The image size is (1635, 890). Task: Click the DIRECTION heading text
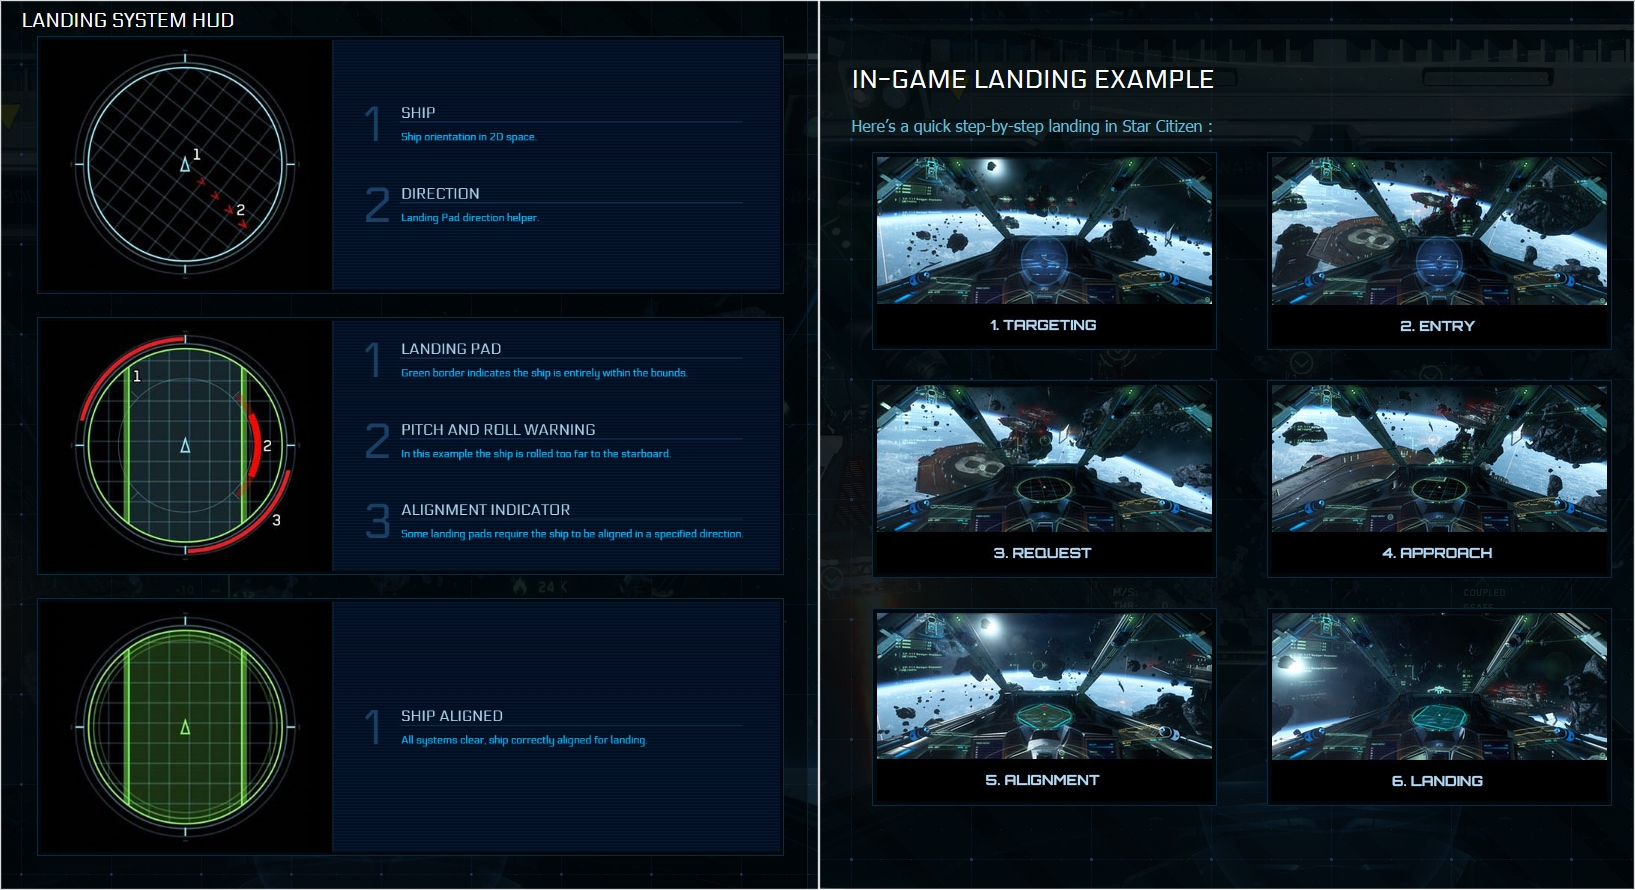click(x=440, y=194)
